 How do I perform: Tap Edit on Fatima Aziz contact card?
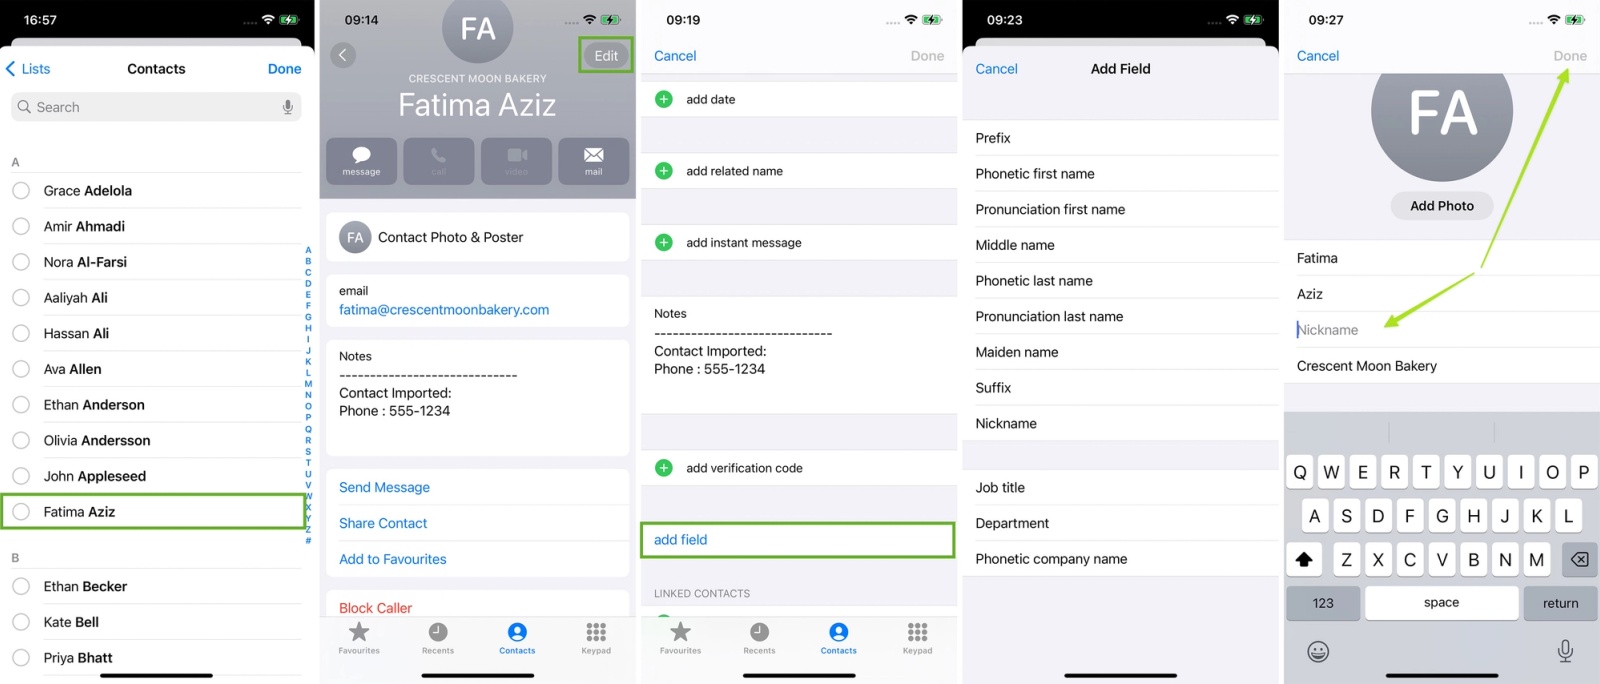click(606, 55)
